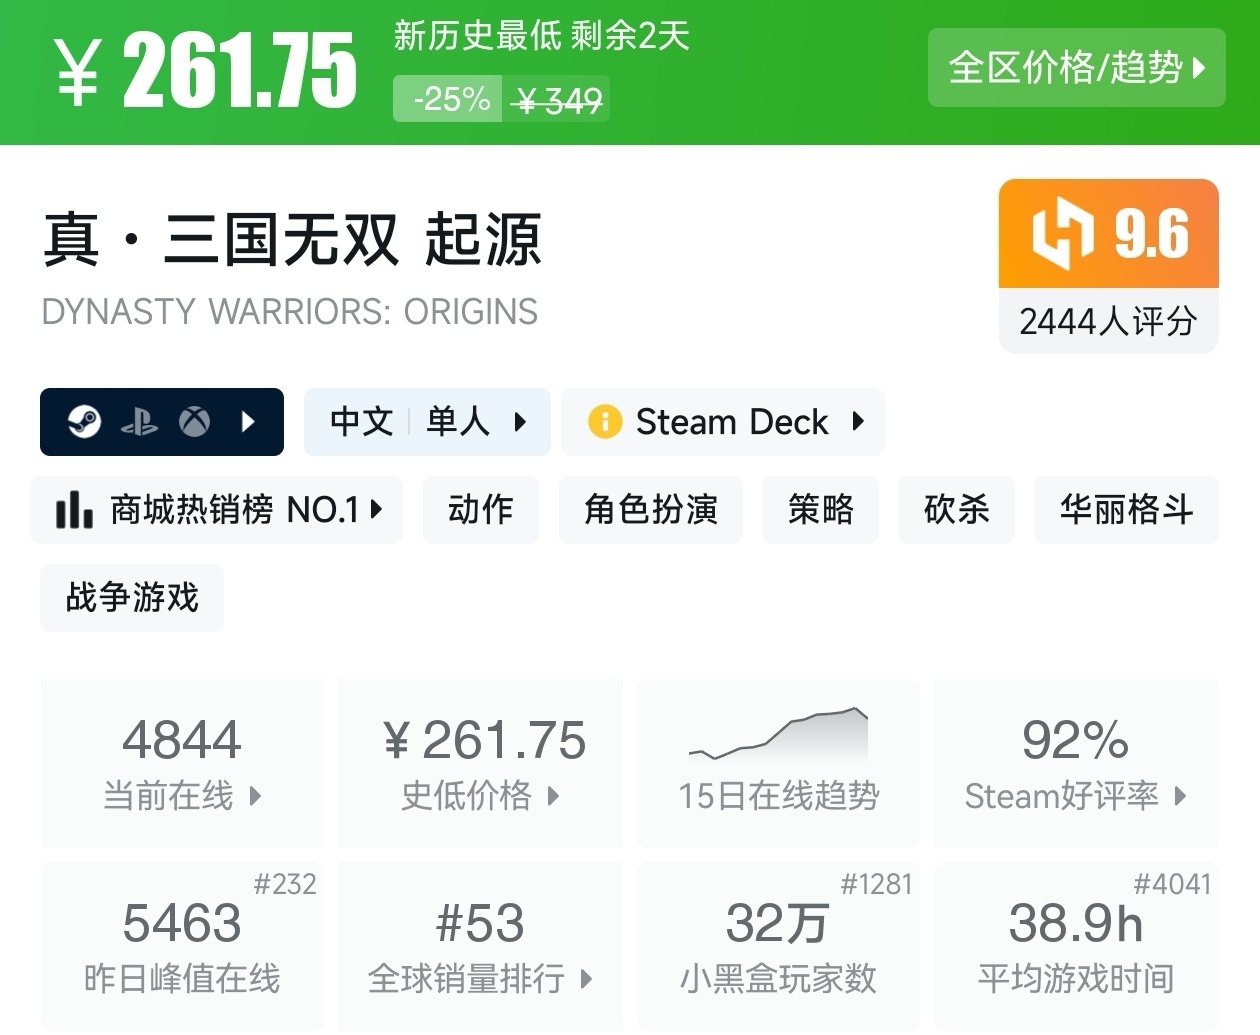Click the Xbox platform icon

point(194,422)
